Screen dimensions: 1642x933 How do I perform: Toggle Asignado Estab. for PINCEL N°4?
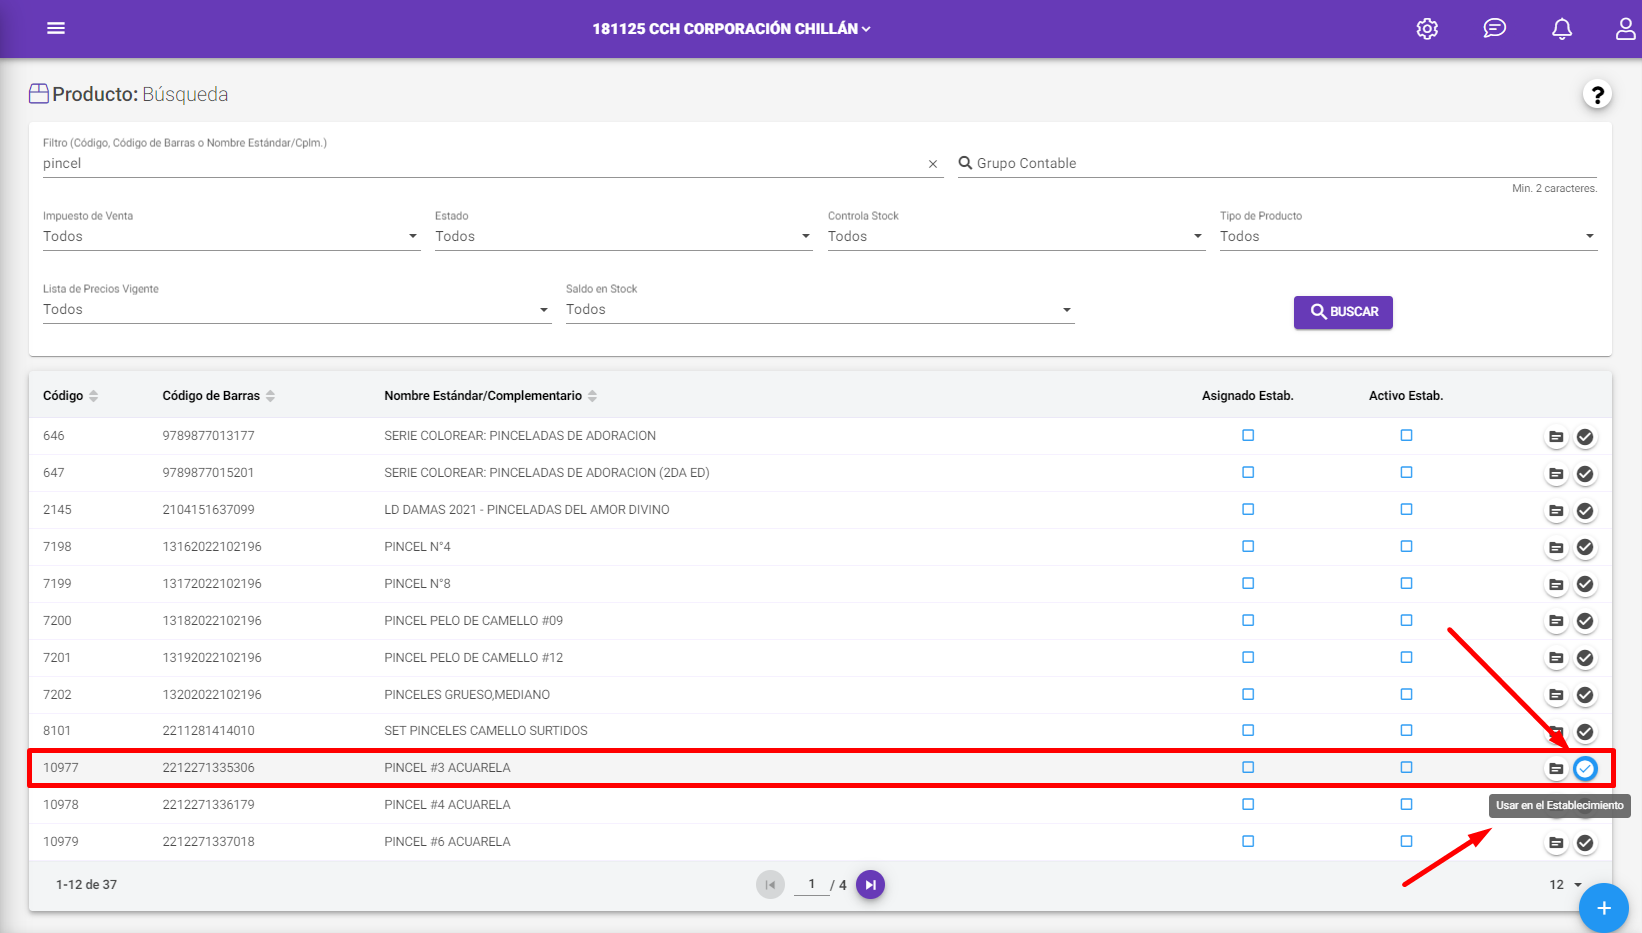click(1248, 547)
